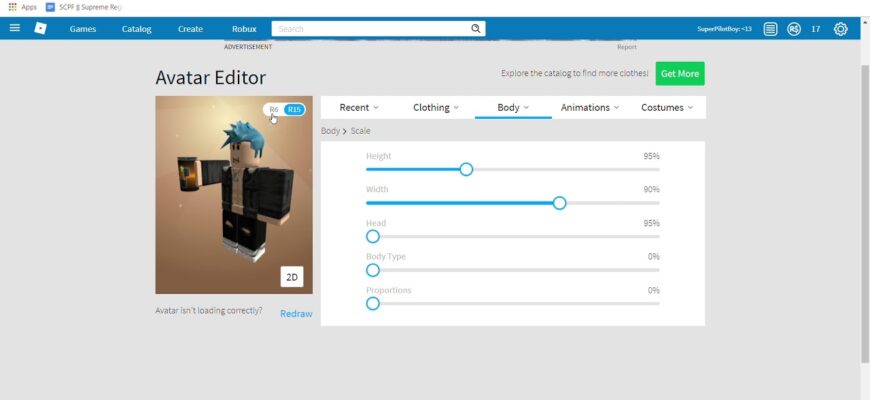The width and height of the screenshot is (870, 400).
Task: Expand the Clothing dropdown tab
Action: coord(436,108)
